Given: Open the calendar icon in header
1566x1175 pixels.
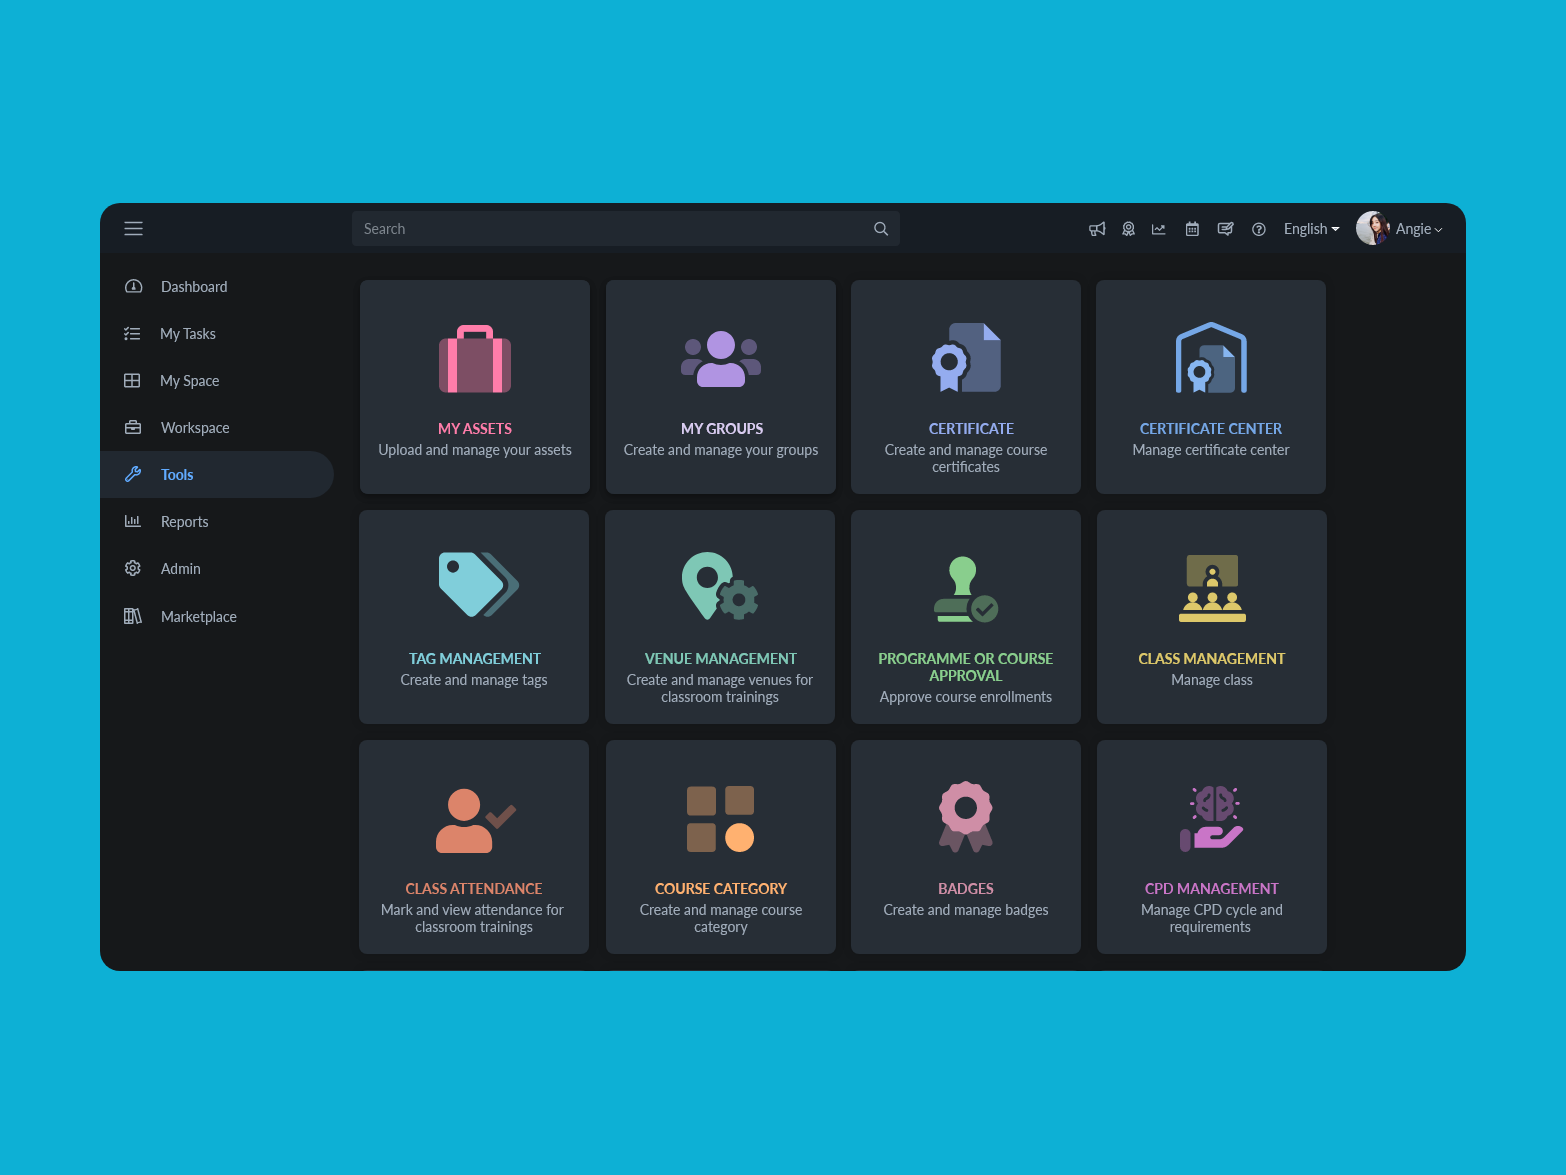Looking at the screenshot, I should 1192,229.
